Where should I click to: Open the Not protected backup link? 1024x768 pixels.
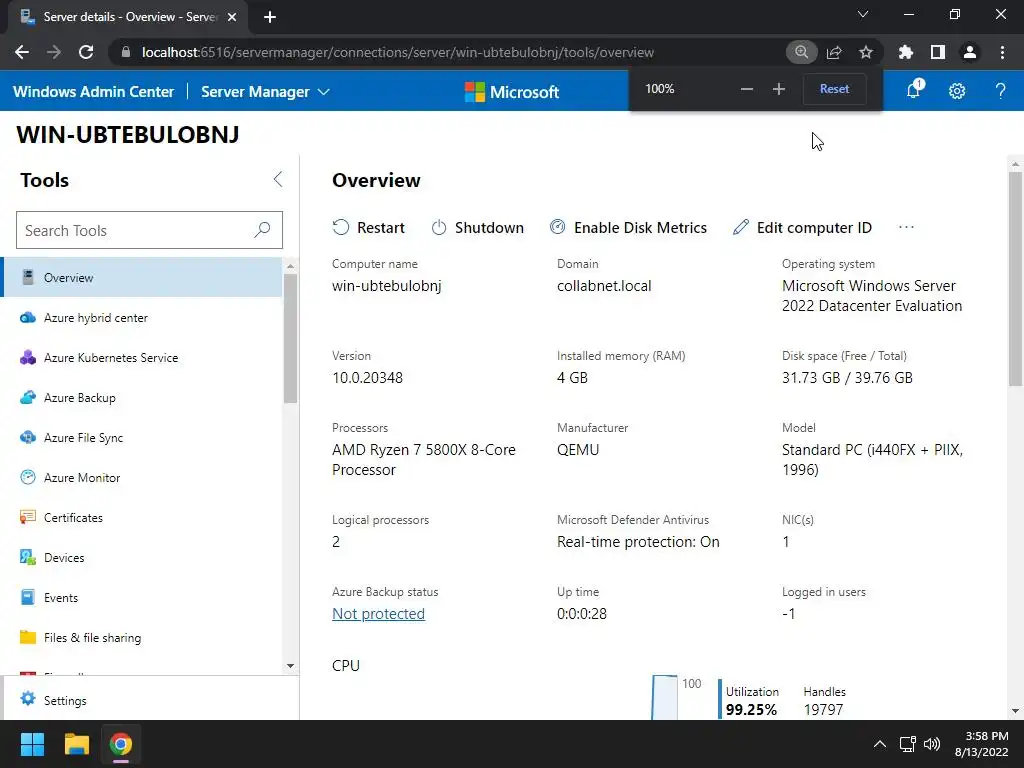tap(378, 614)
